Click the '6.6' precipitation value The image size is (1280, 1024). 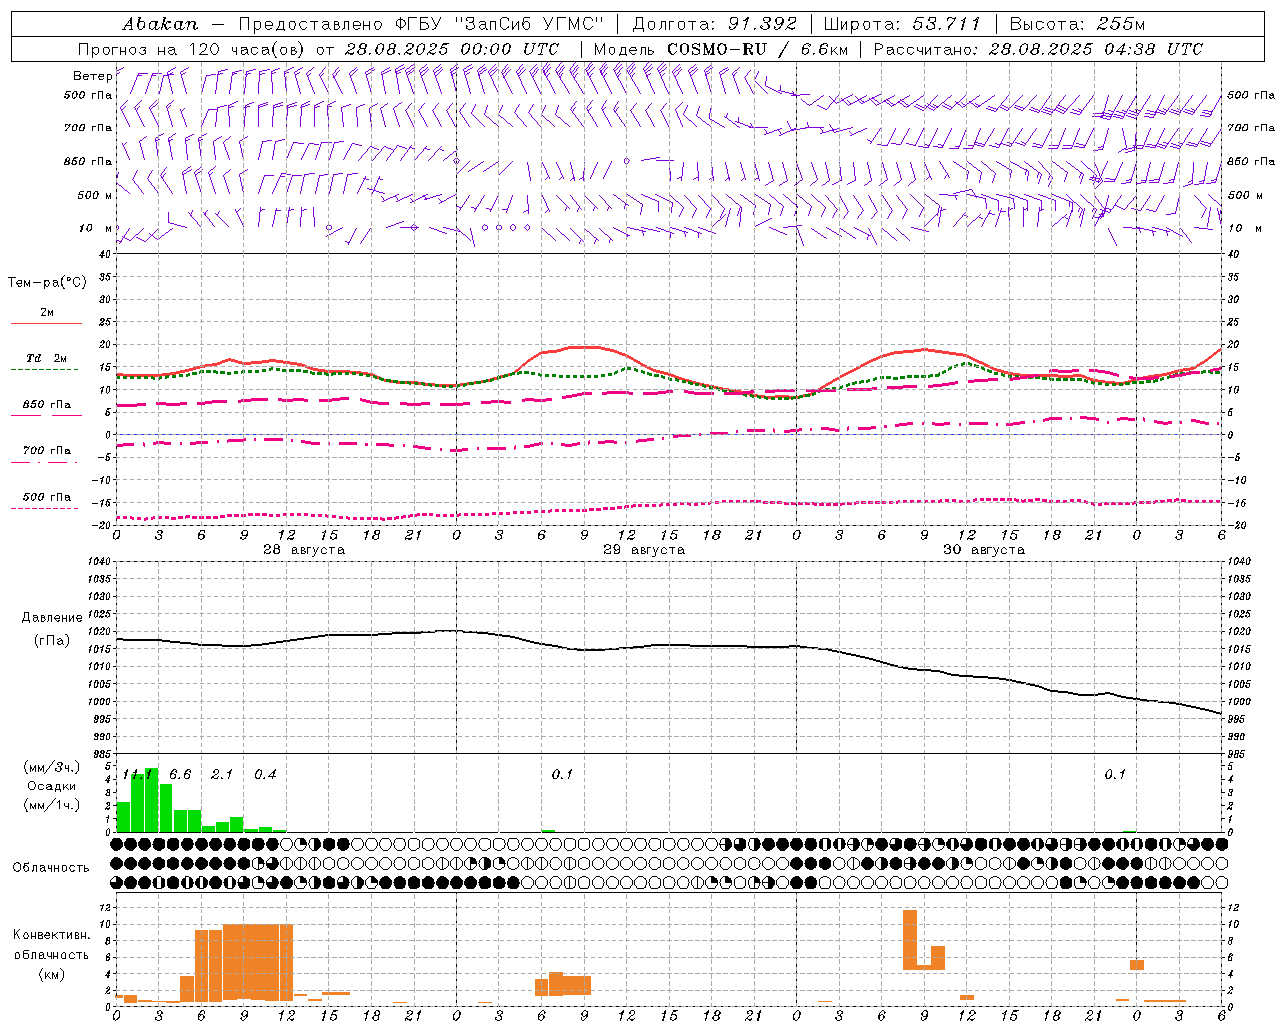coord(180,775)
